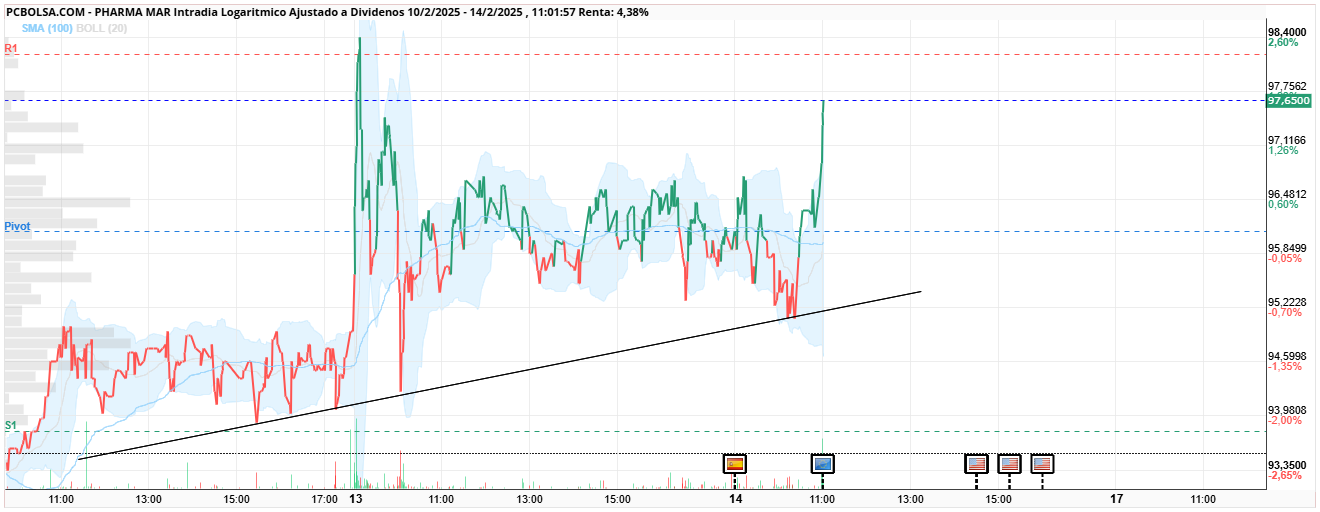Open the Spain flag economic event marker
Image resolution: width=1320 pixels, height=512 pixels.
tap(735, 464)
